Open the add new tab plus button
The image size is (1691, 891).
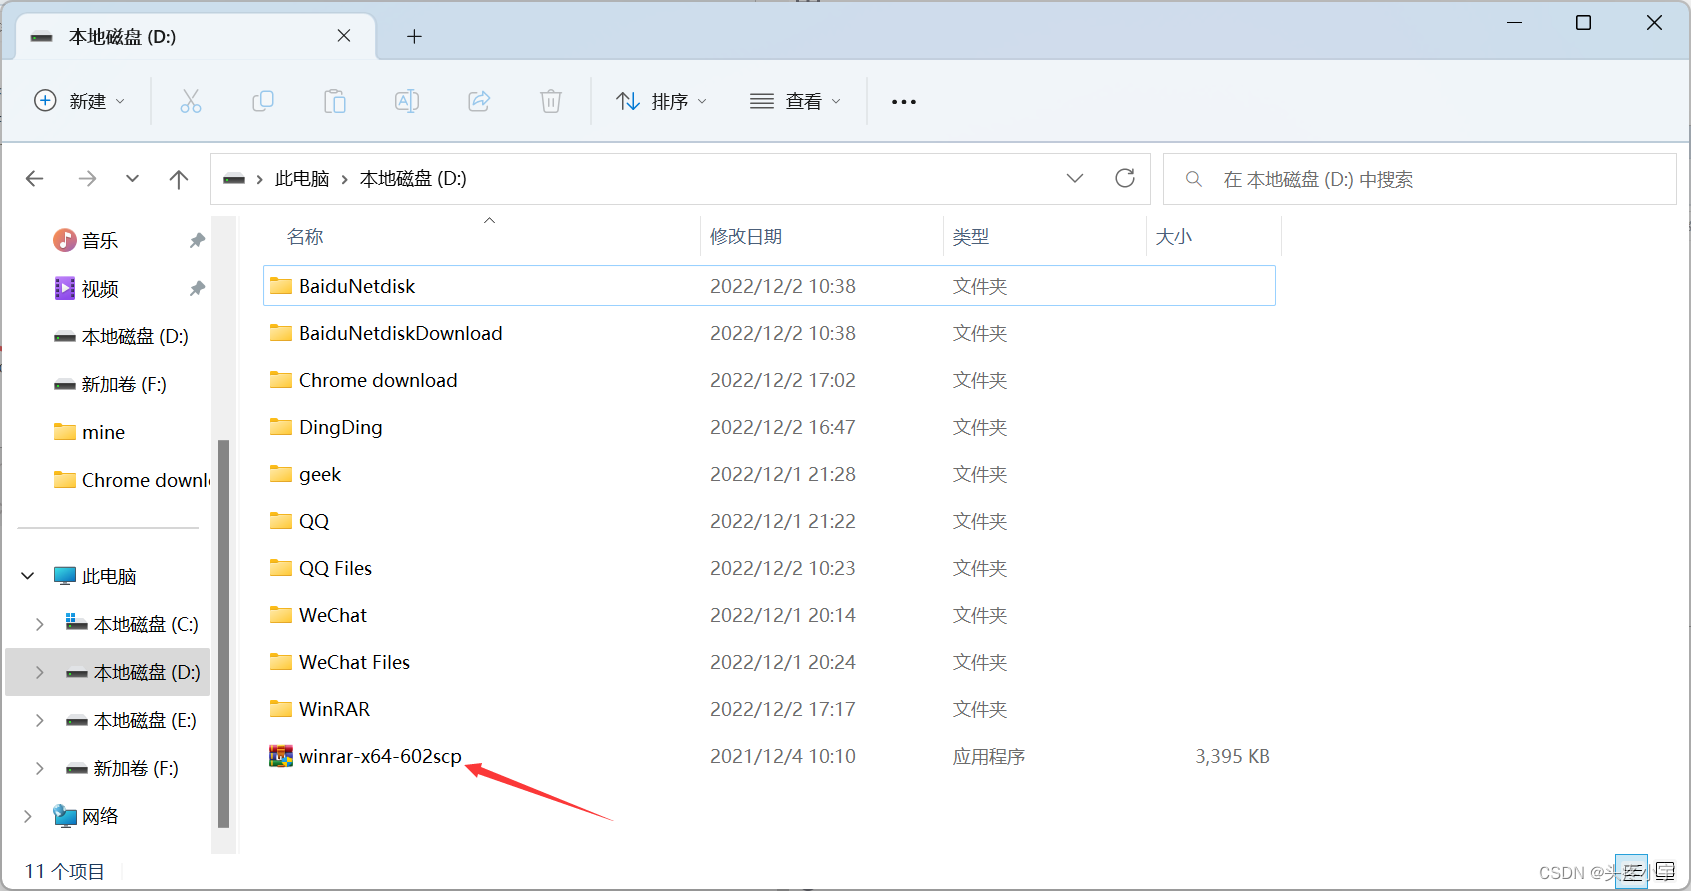[x=414, y=37]
